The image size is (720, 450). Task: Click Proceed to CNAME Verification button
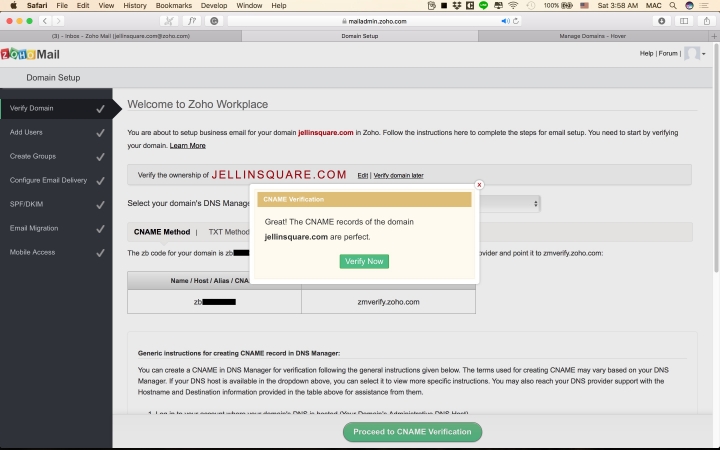[412, 432]
